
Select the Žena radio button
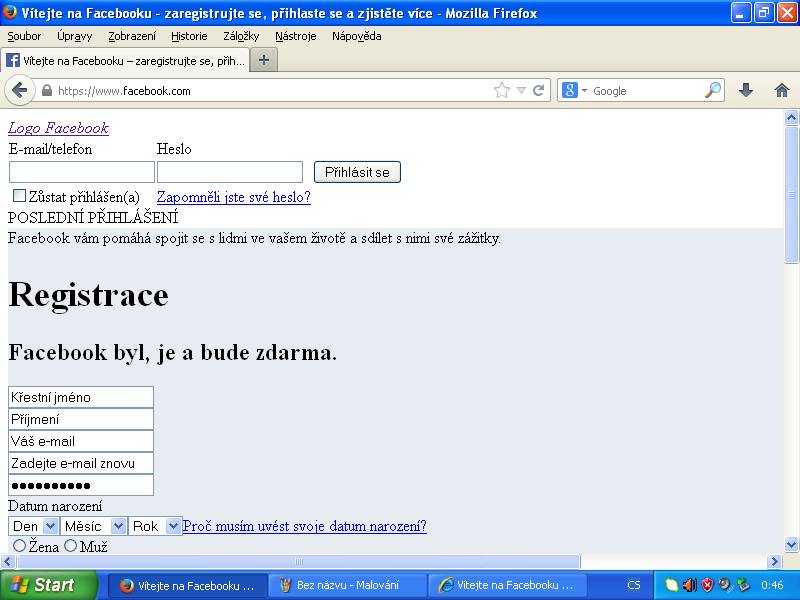pos(19,546)
